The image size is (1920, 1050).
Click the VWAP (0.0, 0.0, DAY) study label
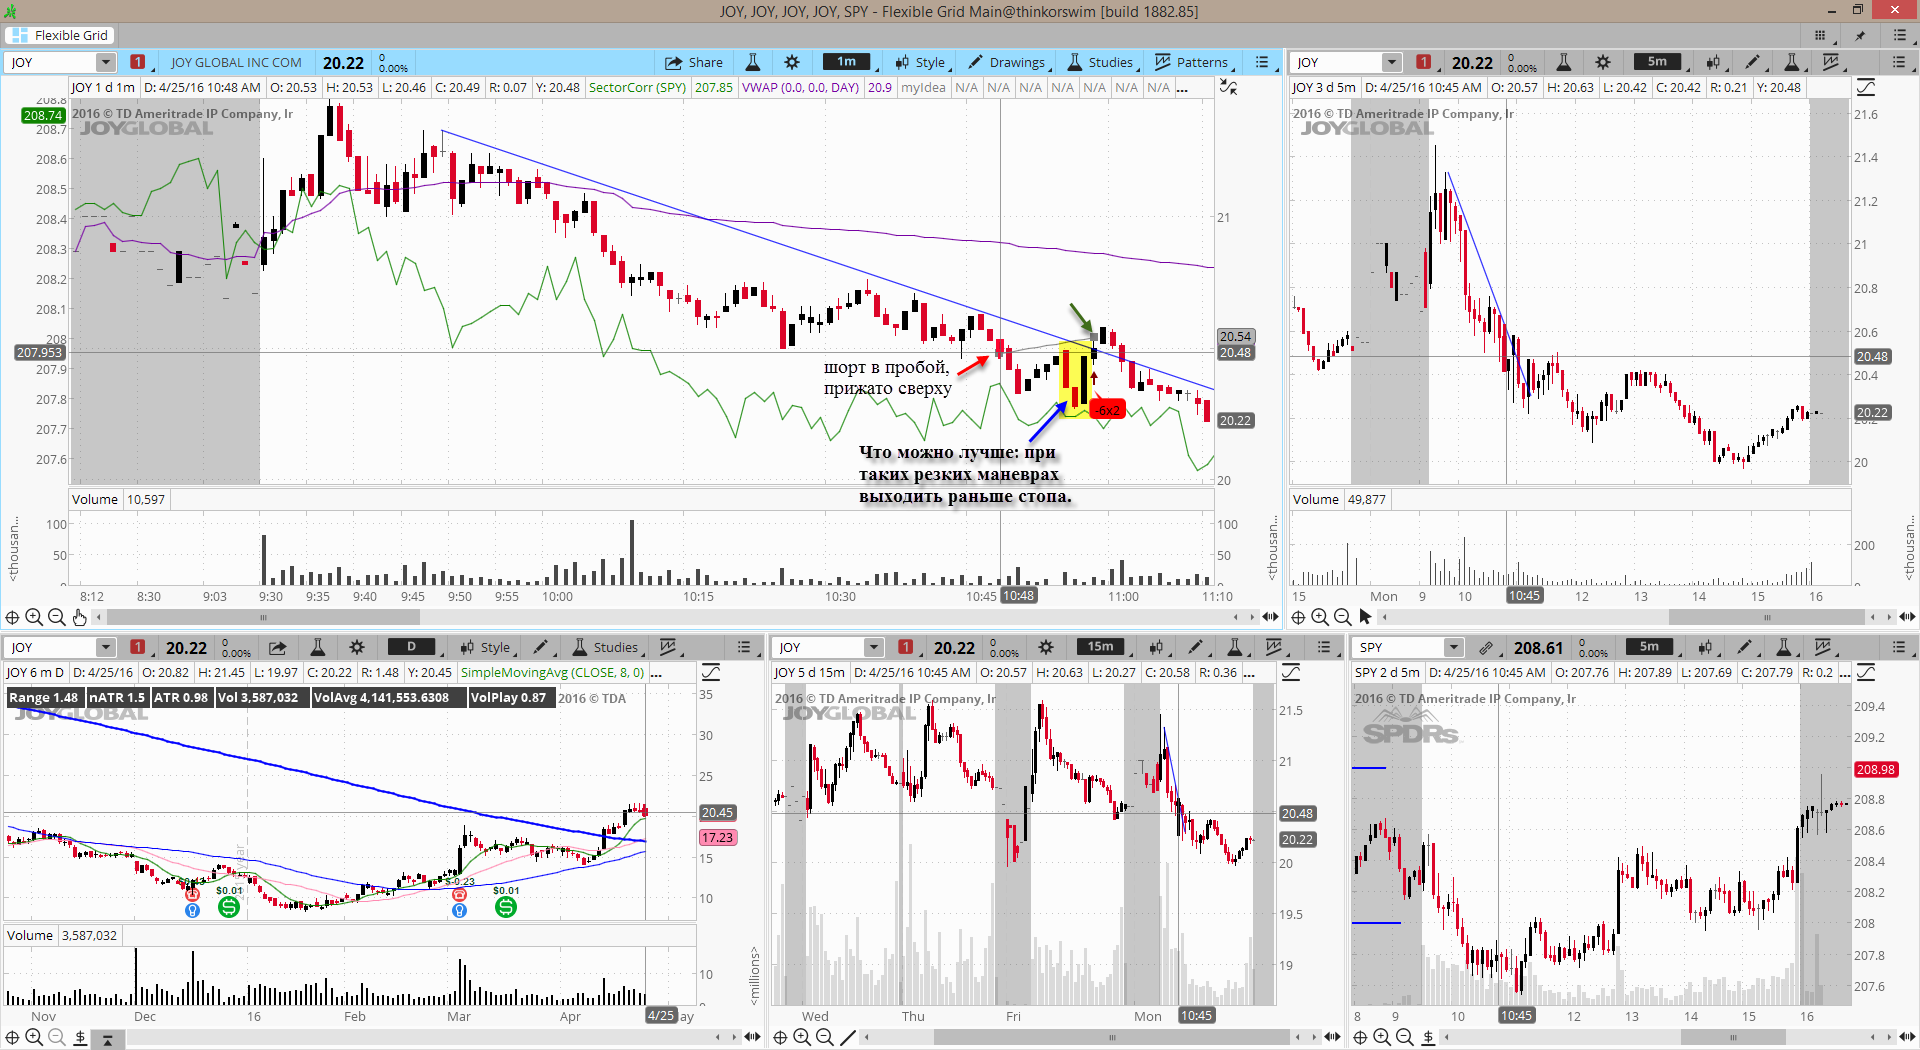800,87
